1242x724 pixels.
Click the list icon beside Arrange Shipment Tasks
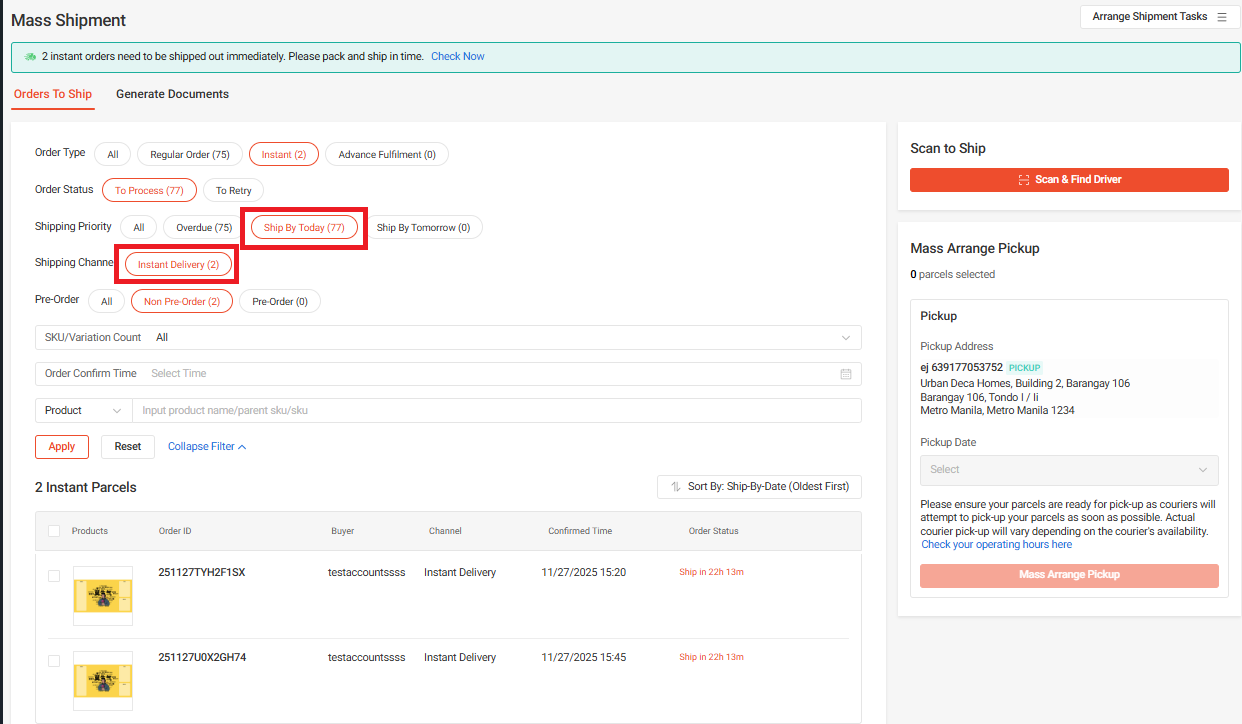click(1221, 17)
